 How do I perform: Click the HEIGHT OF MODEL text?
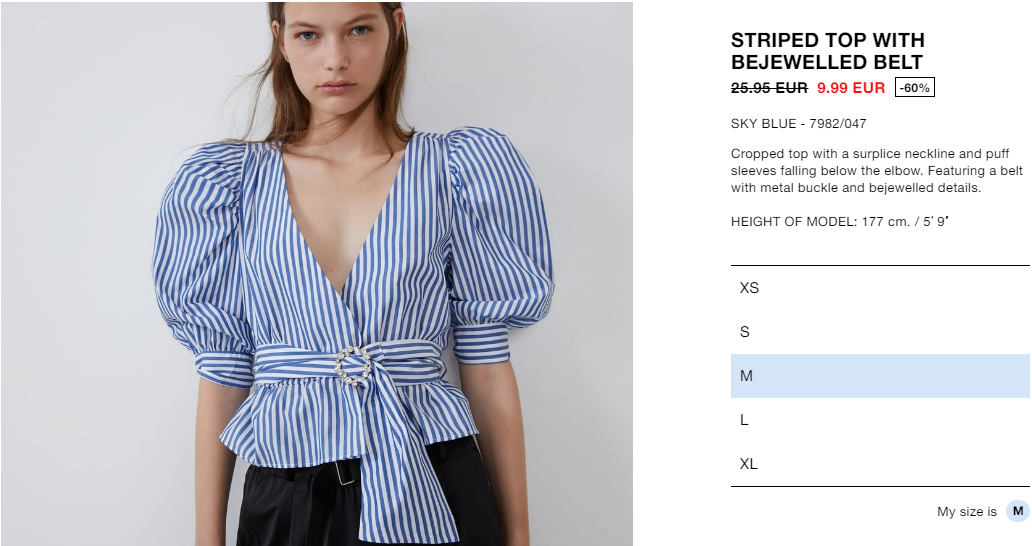pyautogui.click(x=839, y=222)
